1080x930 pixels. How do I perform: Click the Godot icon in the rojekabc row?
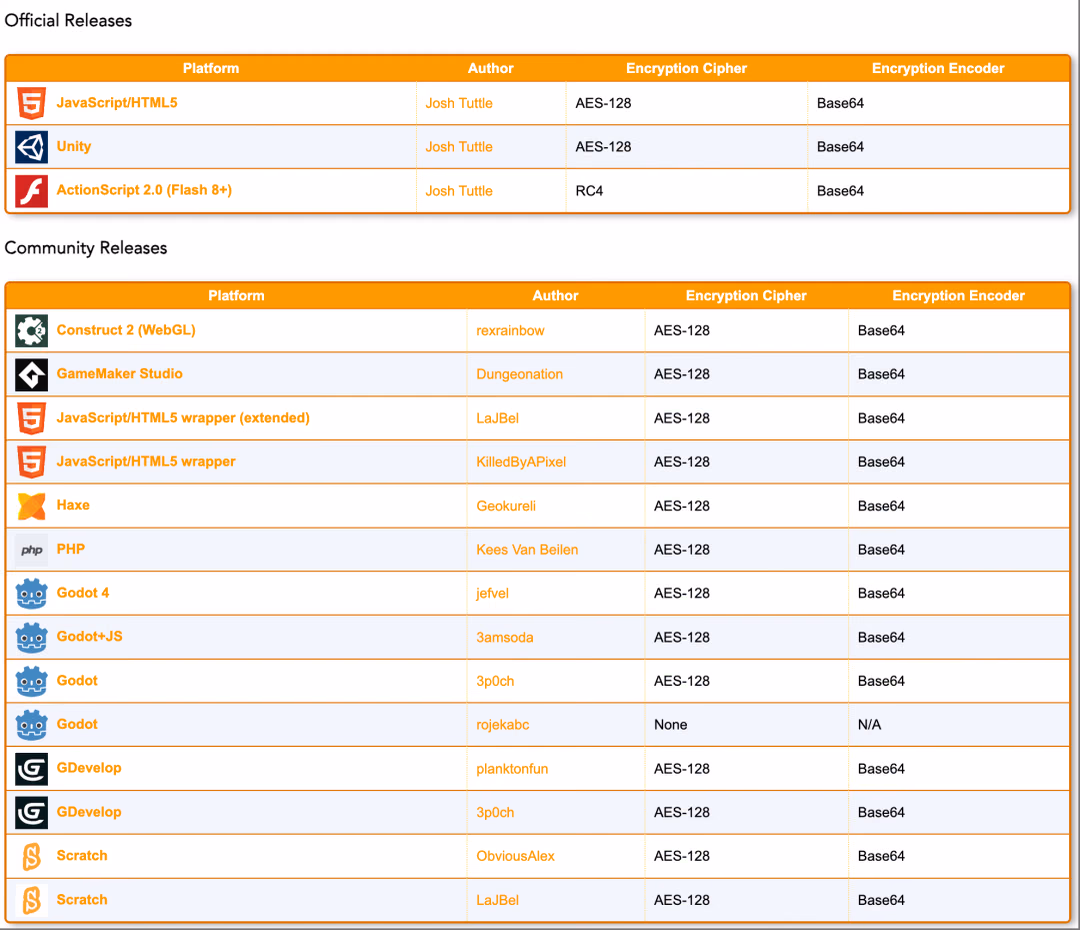(32, 725)
